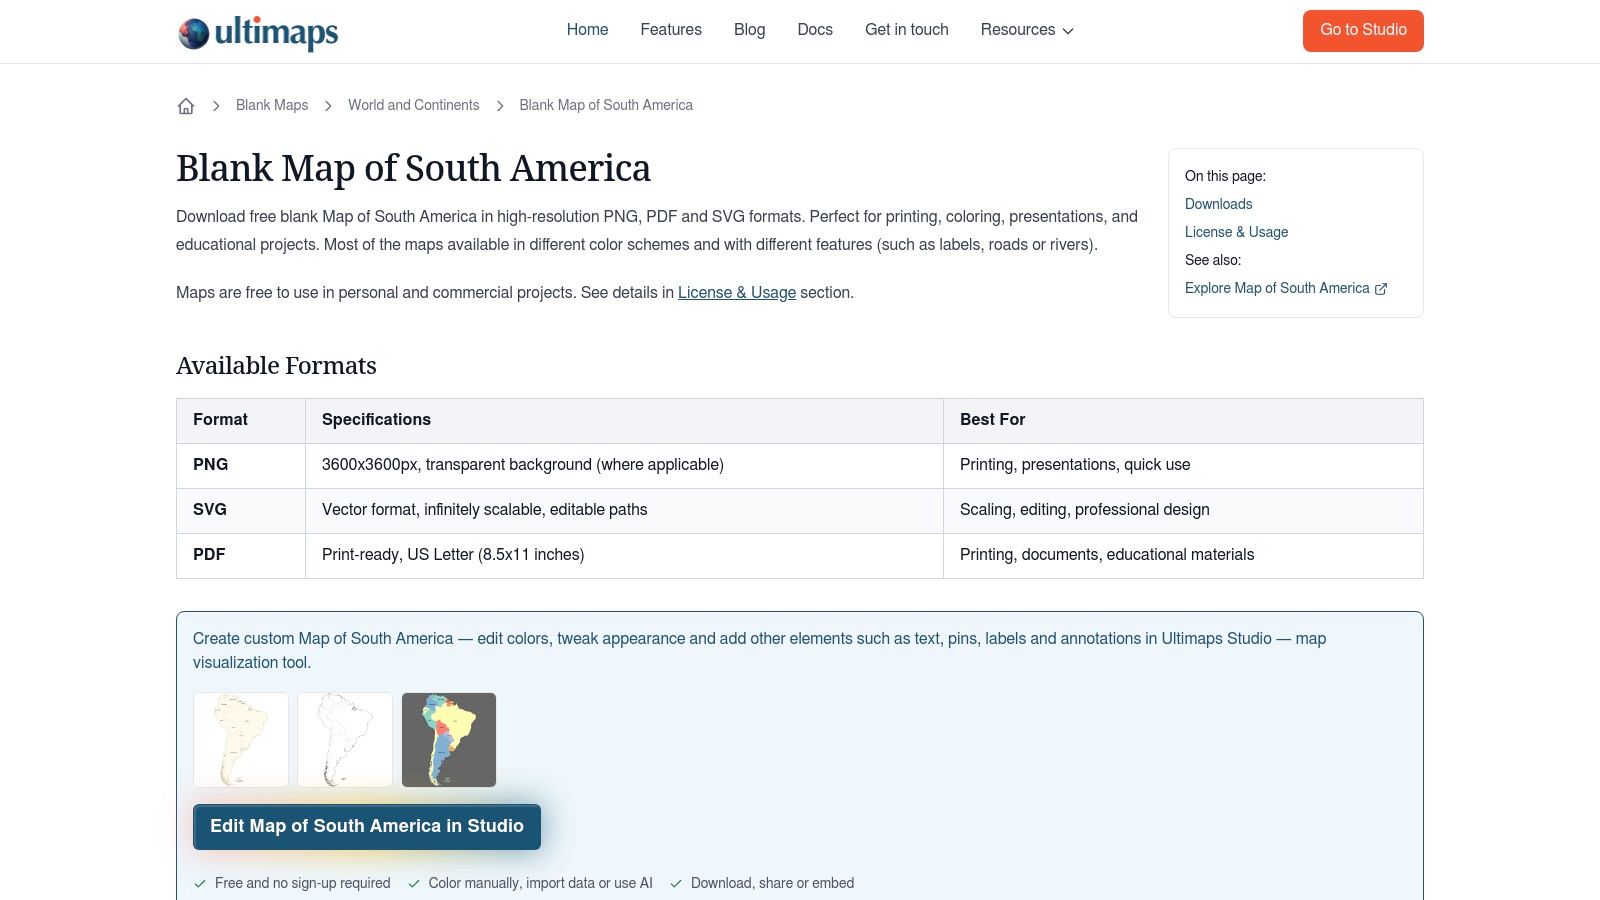Click the PNG row in the formats table
Image resolution: width=1600 pixels, height=900 pixels.
coord(210,465)
